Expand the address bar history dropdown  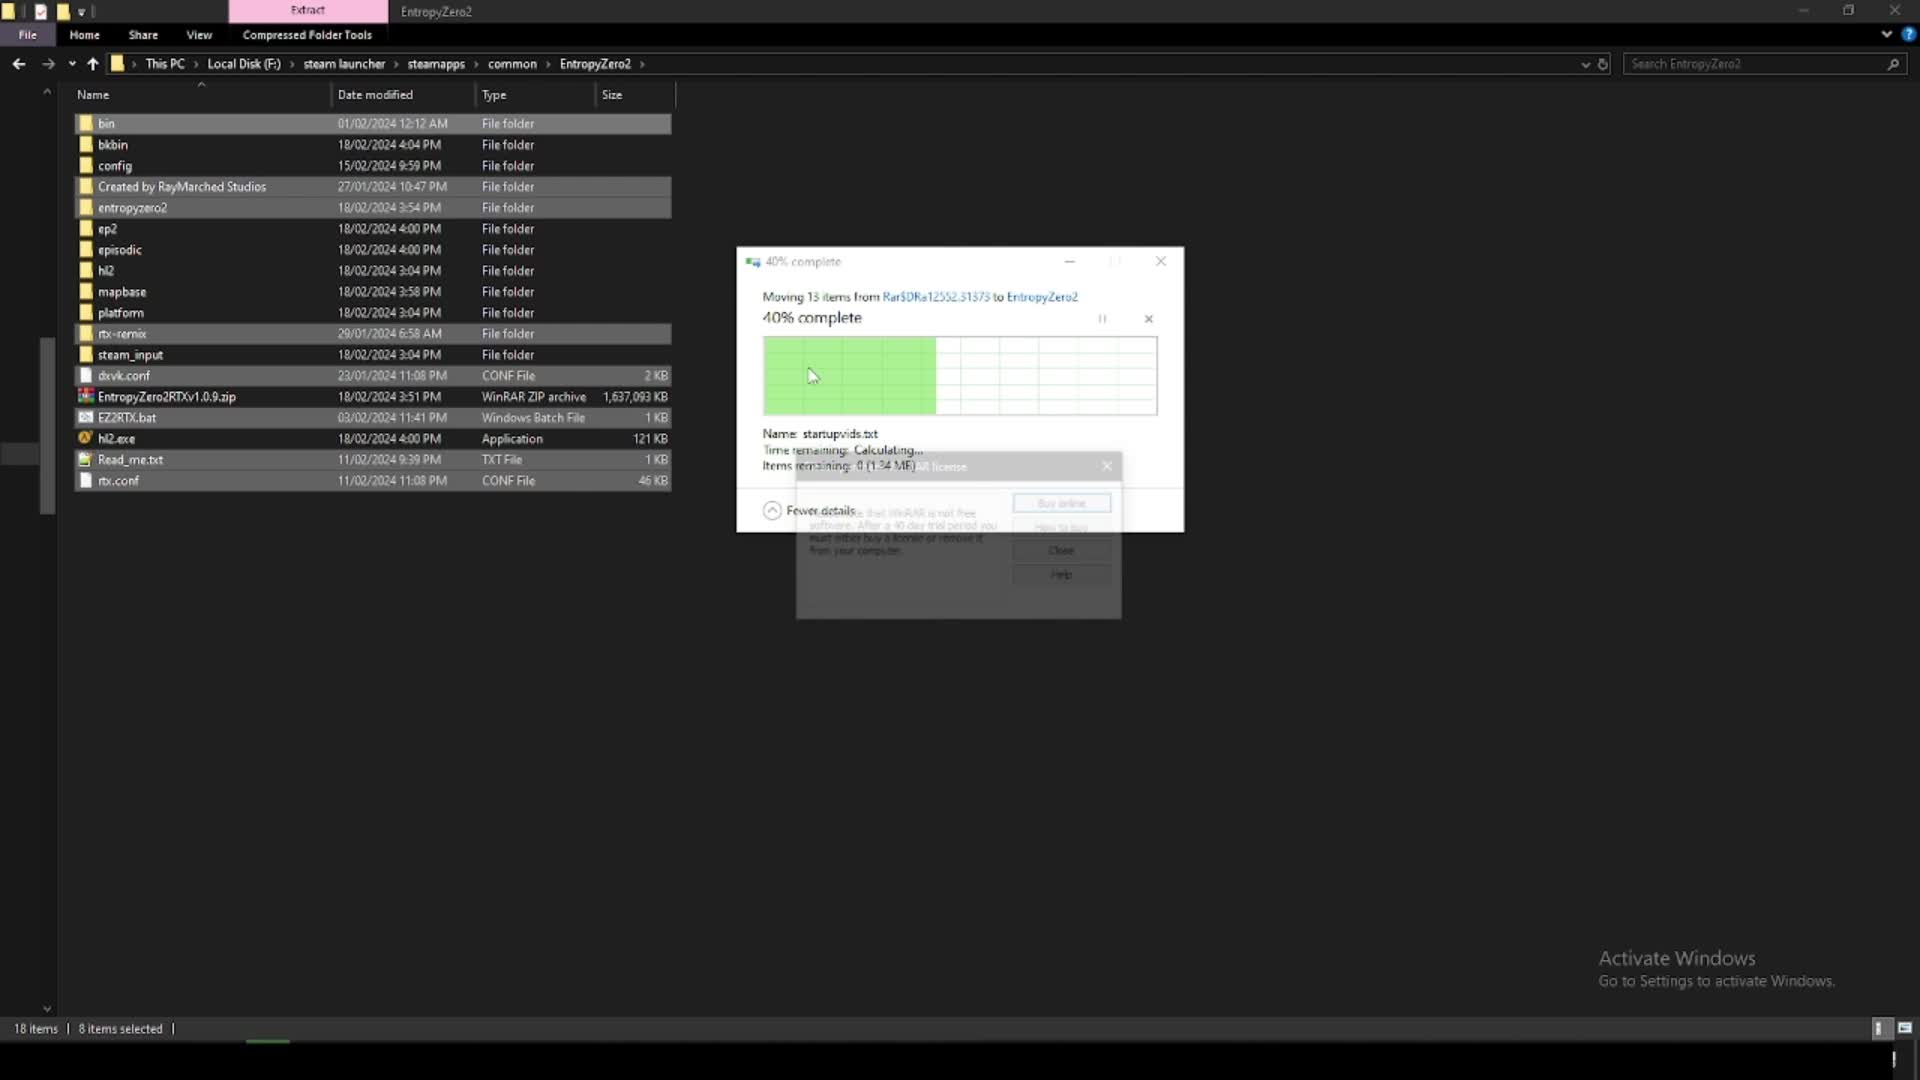tap(1584, 63)
